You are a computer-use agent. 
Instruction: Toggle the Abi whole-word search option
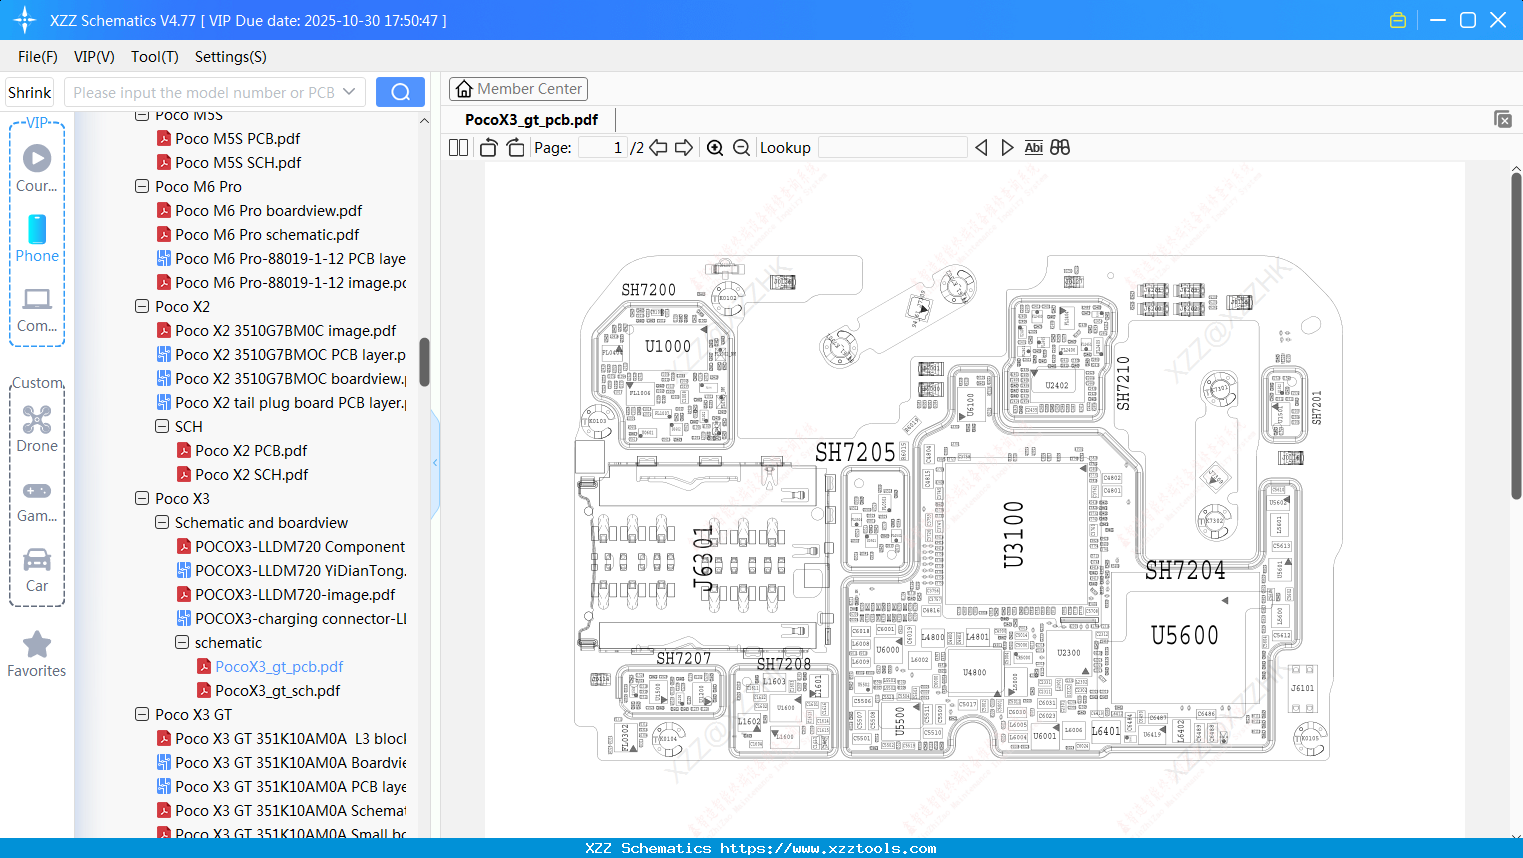pos(1033,147)
